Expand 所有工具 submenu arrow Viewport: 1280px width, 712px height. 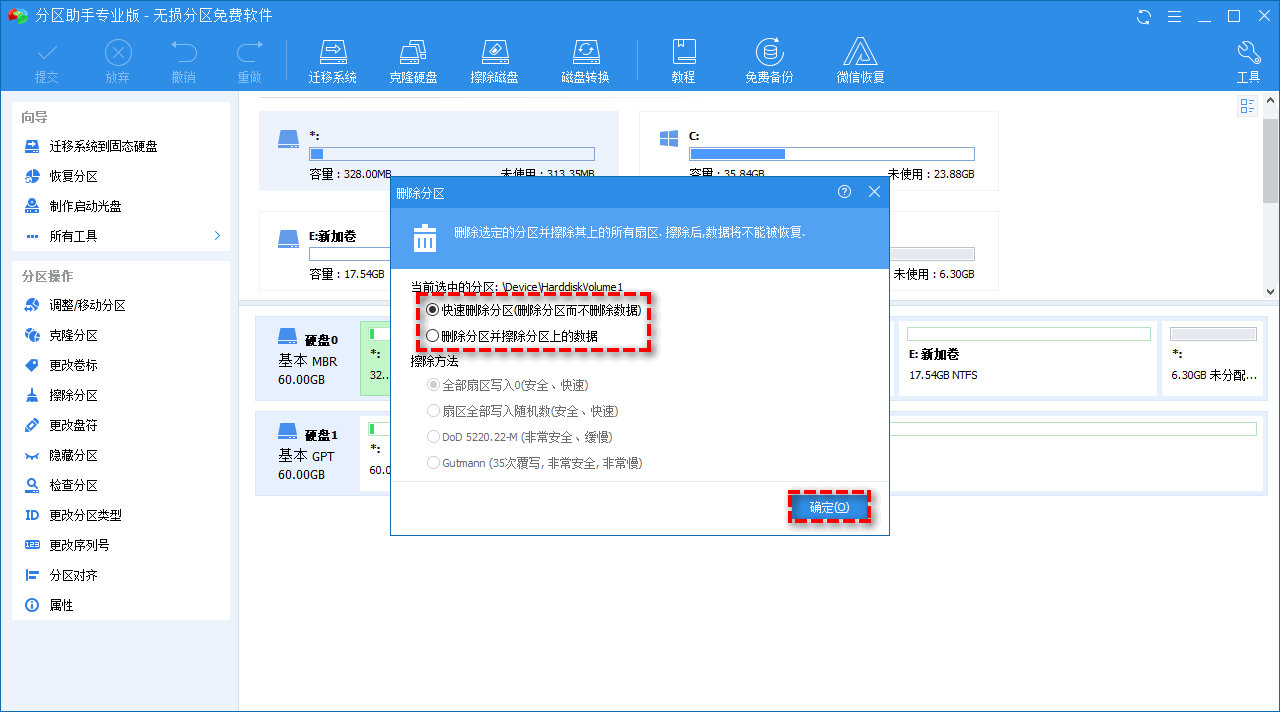217,236
